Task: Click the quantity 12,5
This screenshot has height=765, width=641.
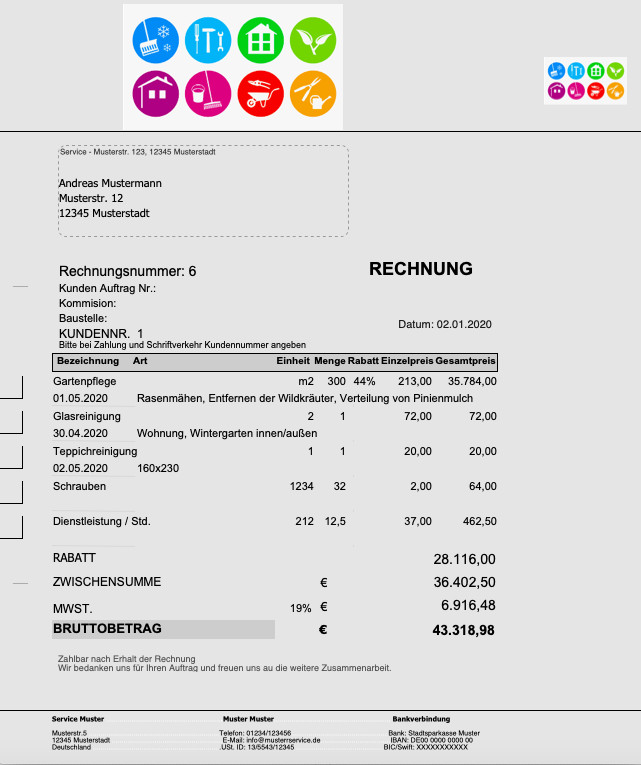Action: 335,522
